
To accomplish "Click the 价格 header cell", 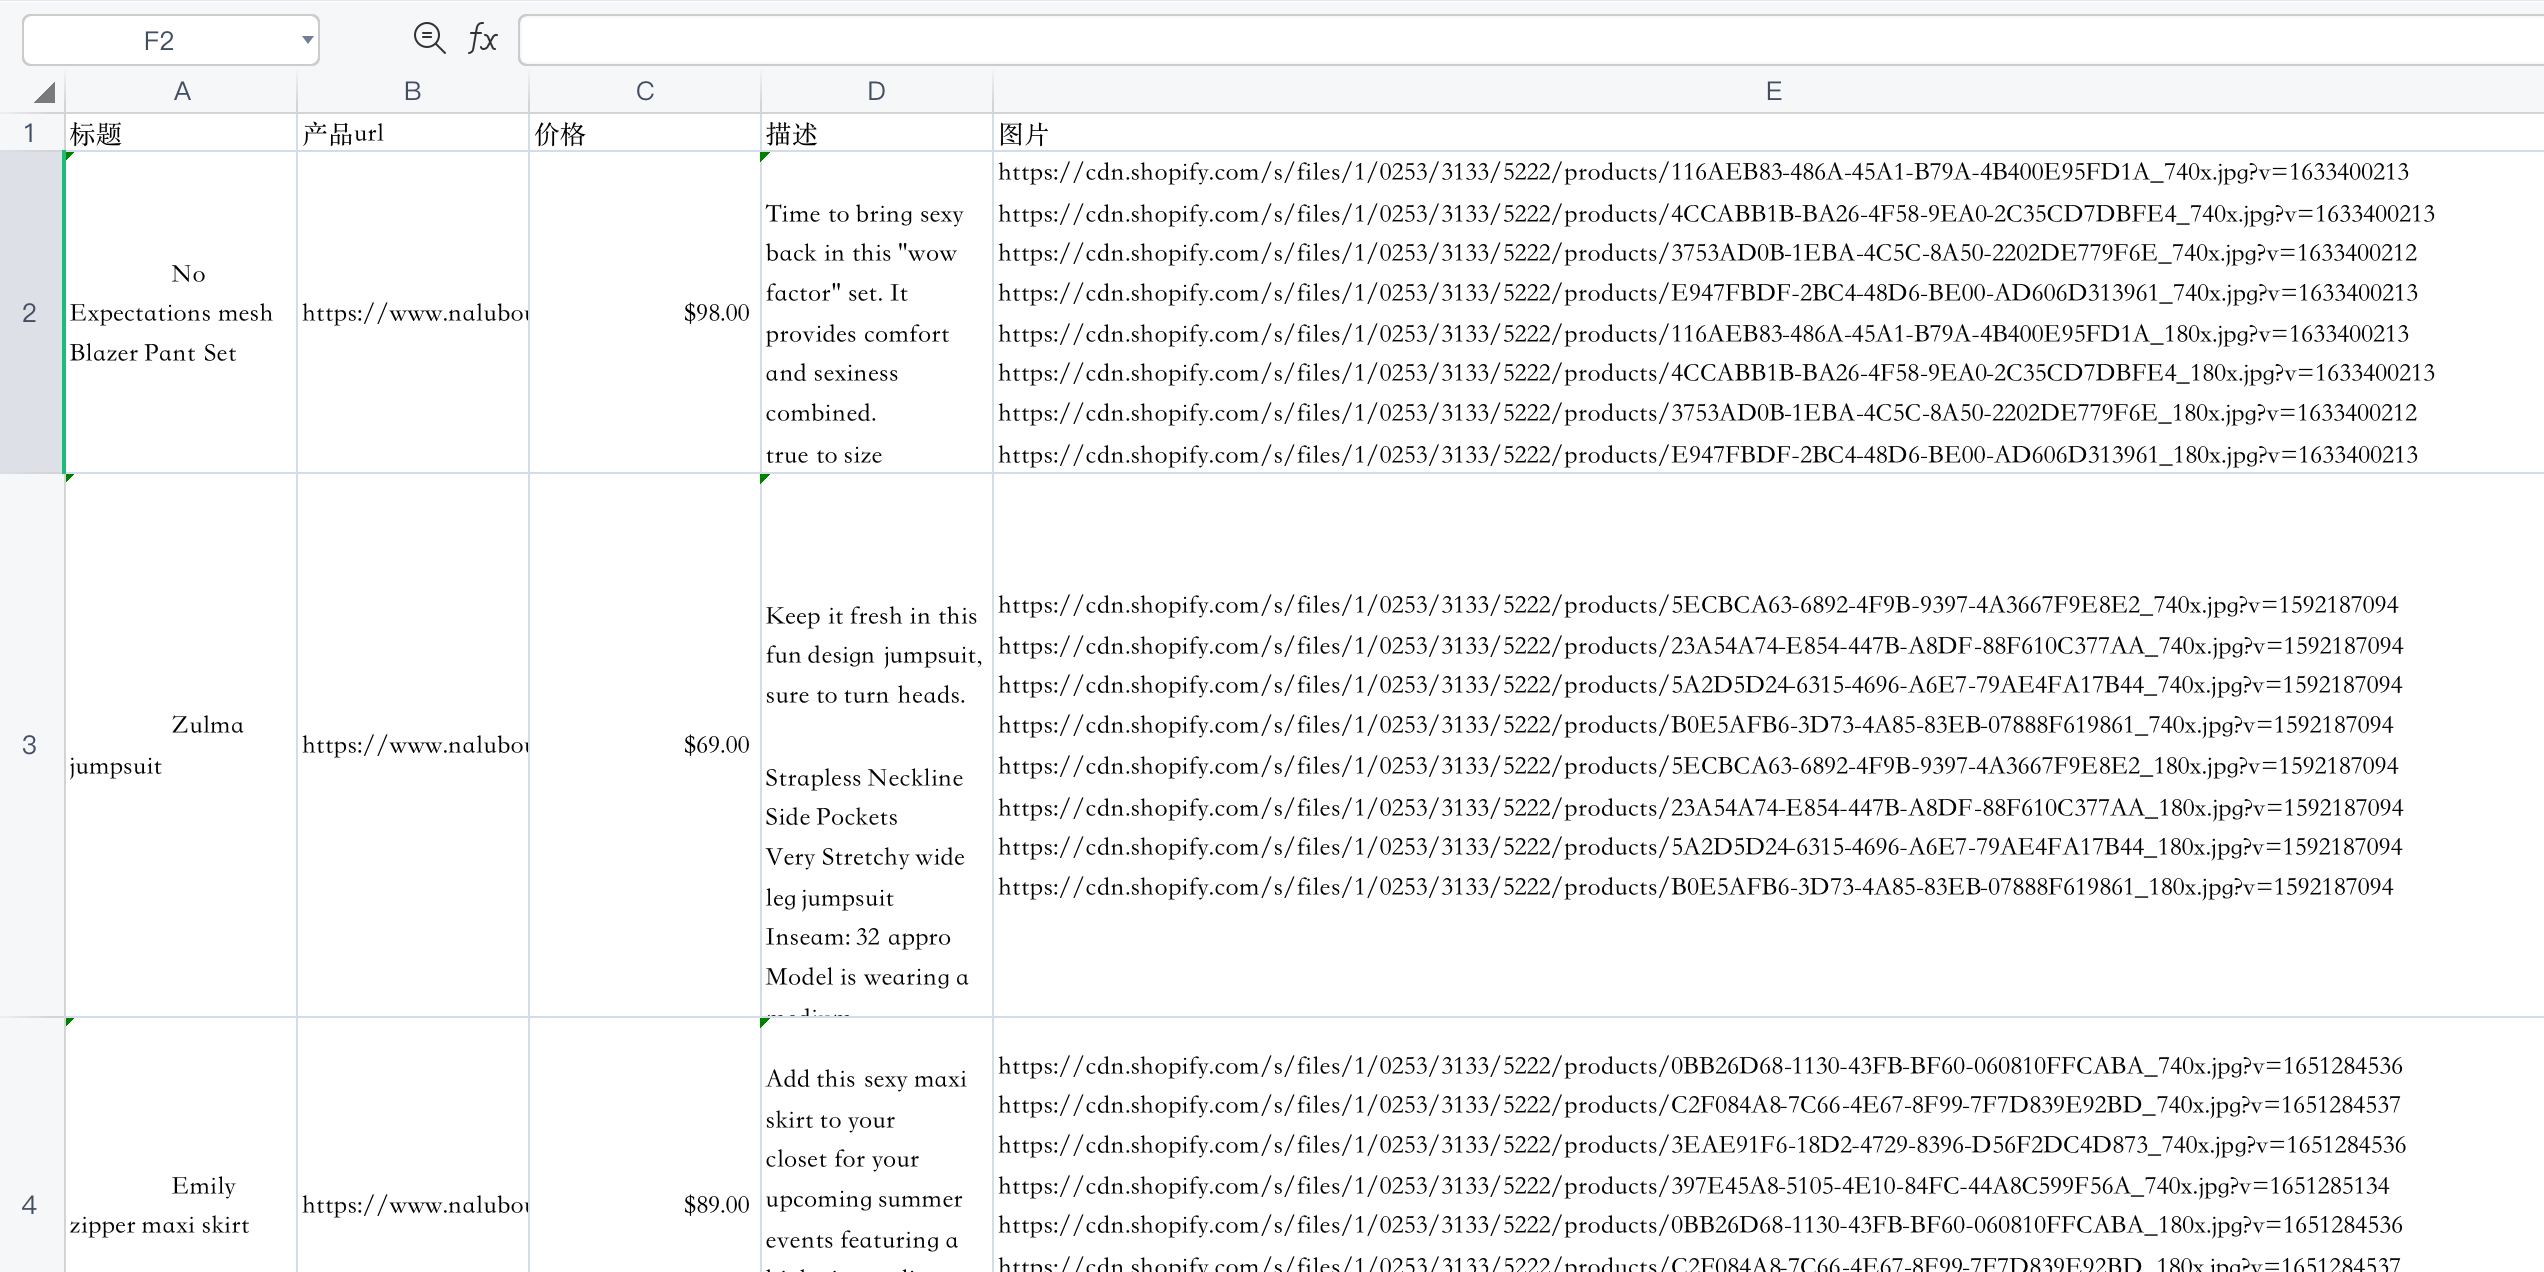I will pos(645,133).
